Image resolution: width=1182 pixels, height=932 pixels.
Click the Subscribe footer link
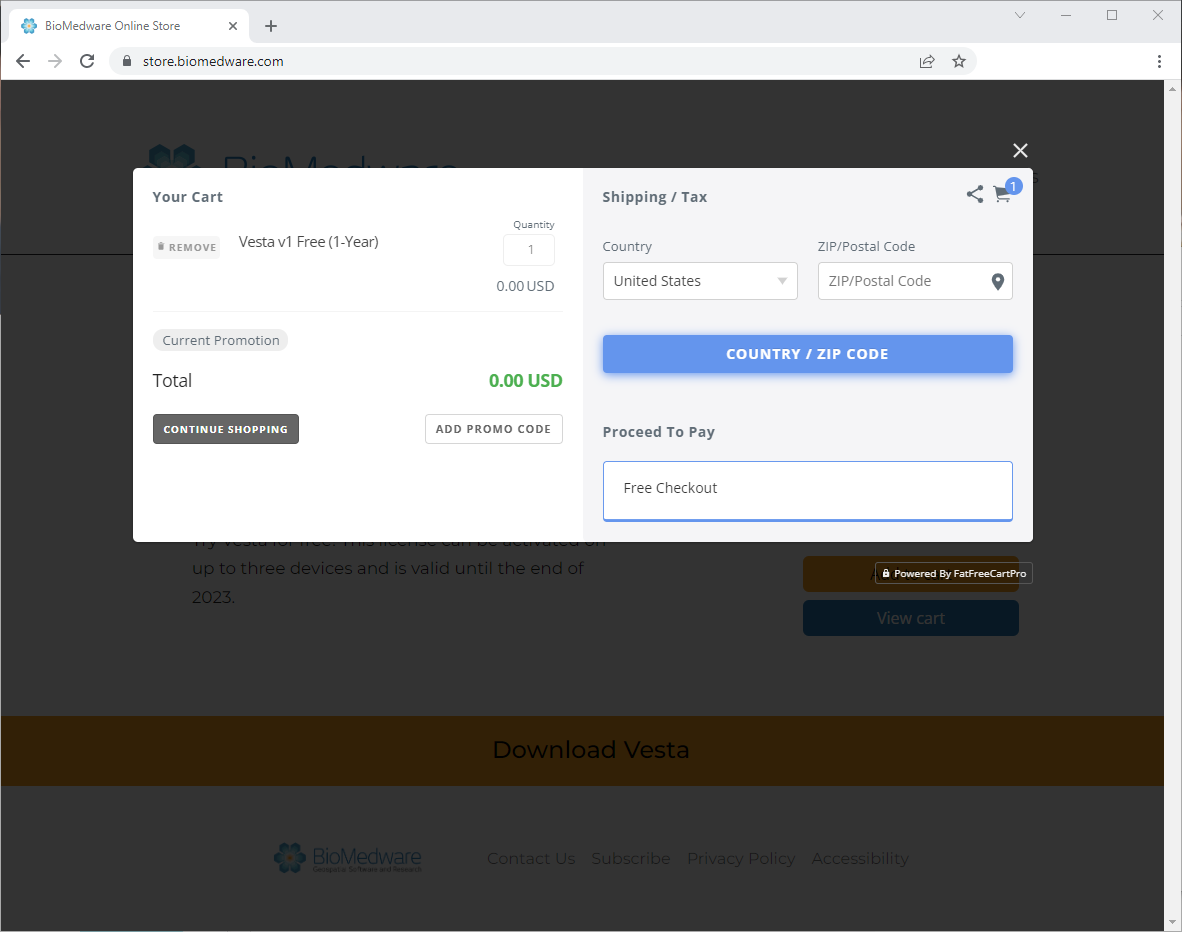point(631,859)
